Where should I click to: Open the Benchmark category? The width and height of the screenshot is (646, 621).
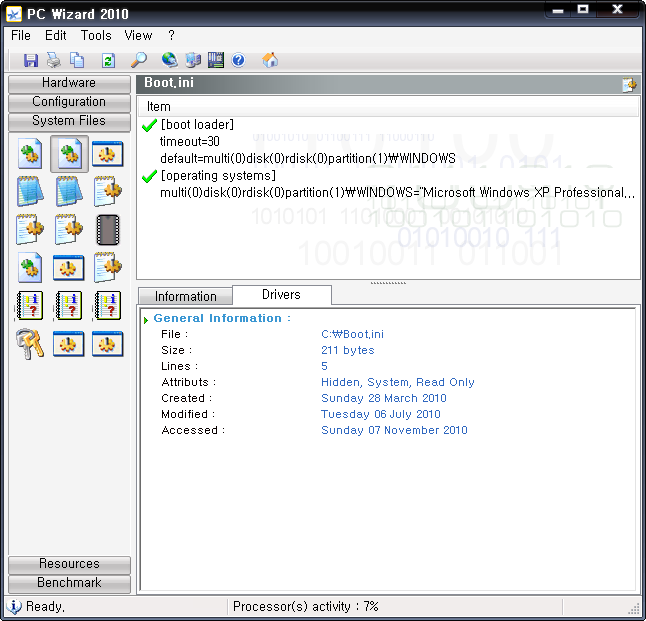point(69,583)
